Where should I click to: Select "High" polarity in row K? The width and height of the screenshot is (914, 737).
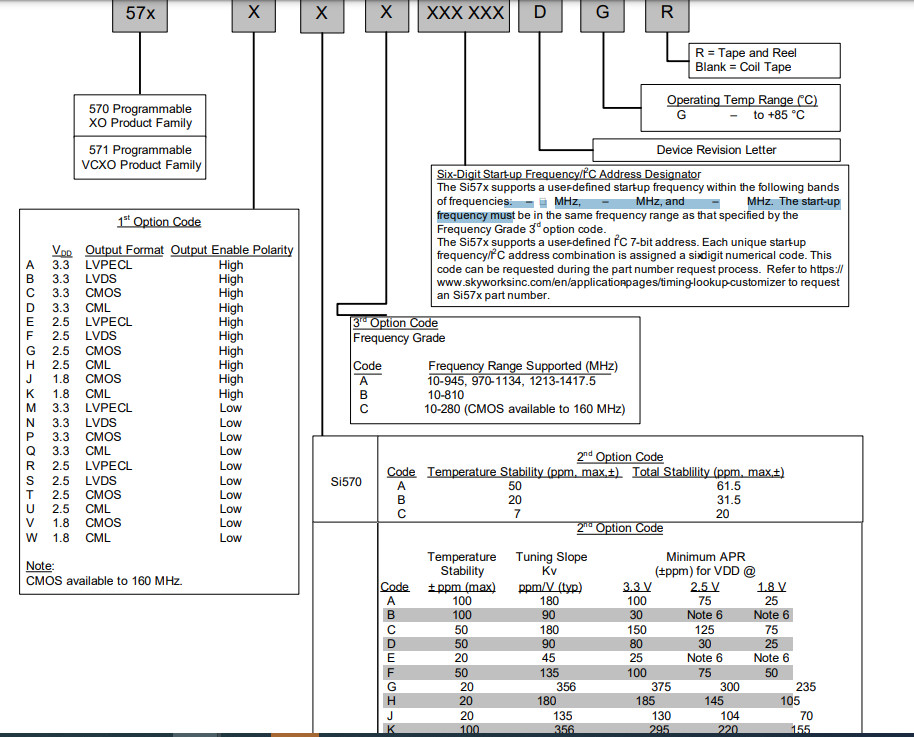coord(231,394)
